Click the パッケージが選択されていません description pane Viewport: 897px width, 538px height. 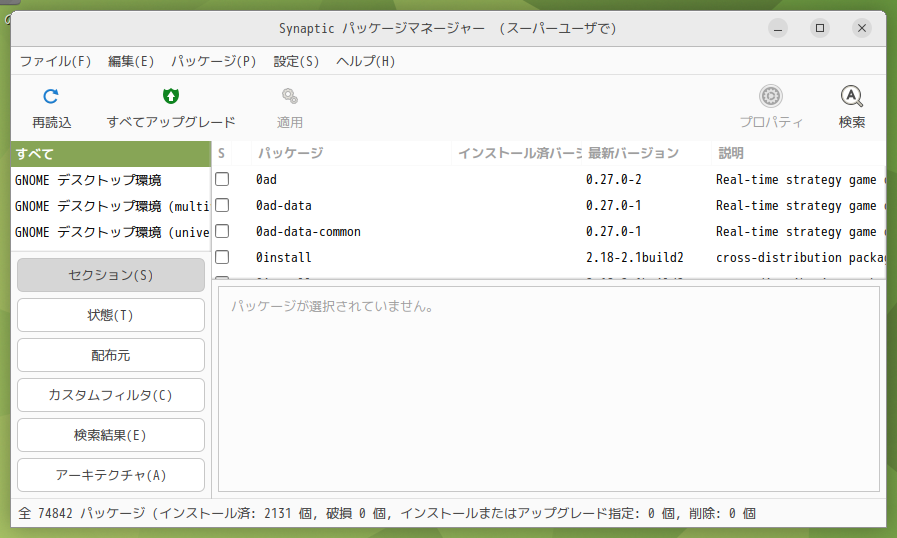pos(549,389)
